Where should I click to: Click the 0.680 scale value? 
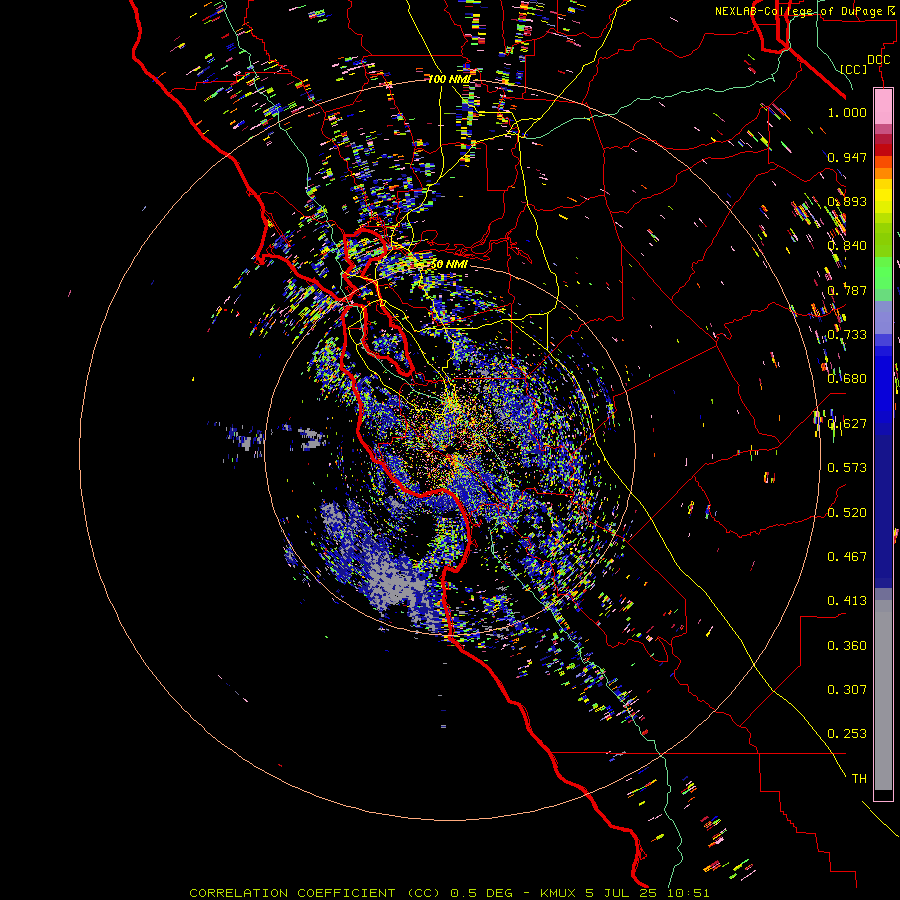click(x=847, y=379)
